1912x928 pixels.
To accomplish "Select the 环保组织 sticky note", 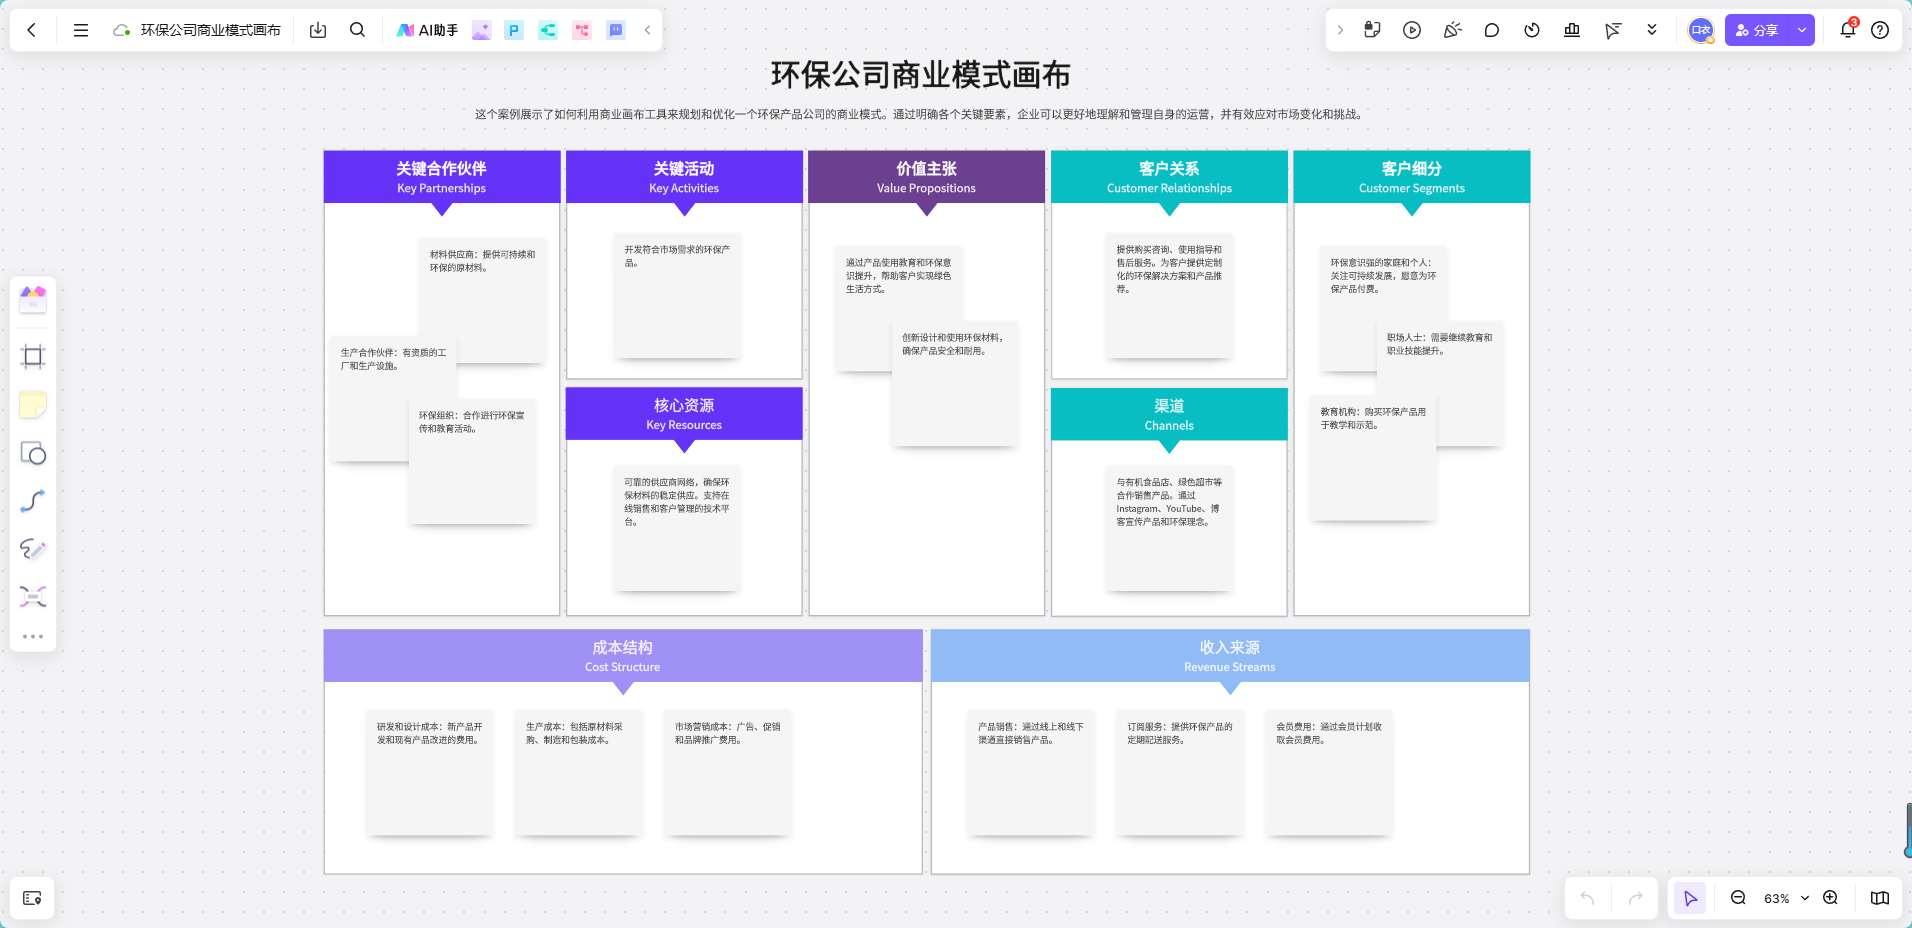I will point(471,461).
